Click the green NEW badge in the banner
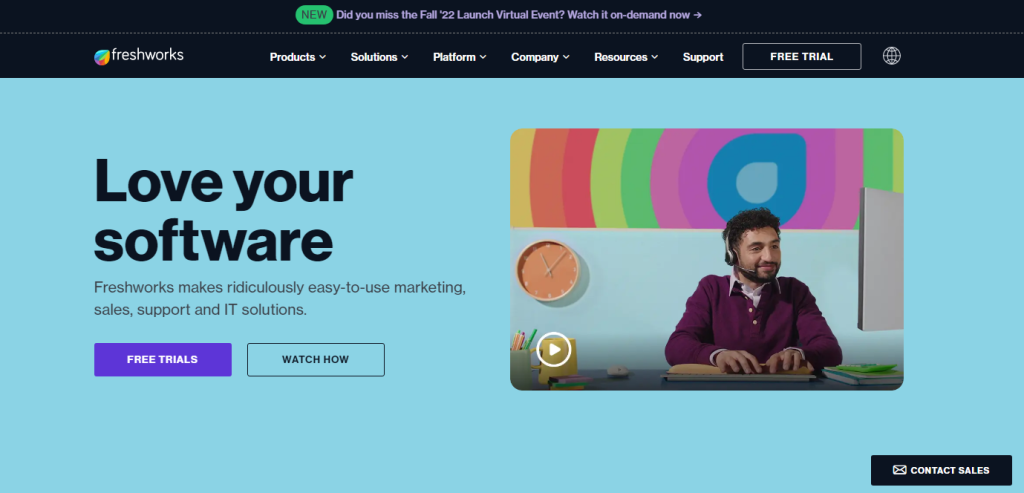The height and width of the screenshot is (493, 1024). pos(314,15)
